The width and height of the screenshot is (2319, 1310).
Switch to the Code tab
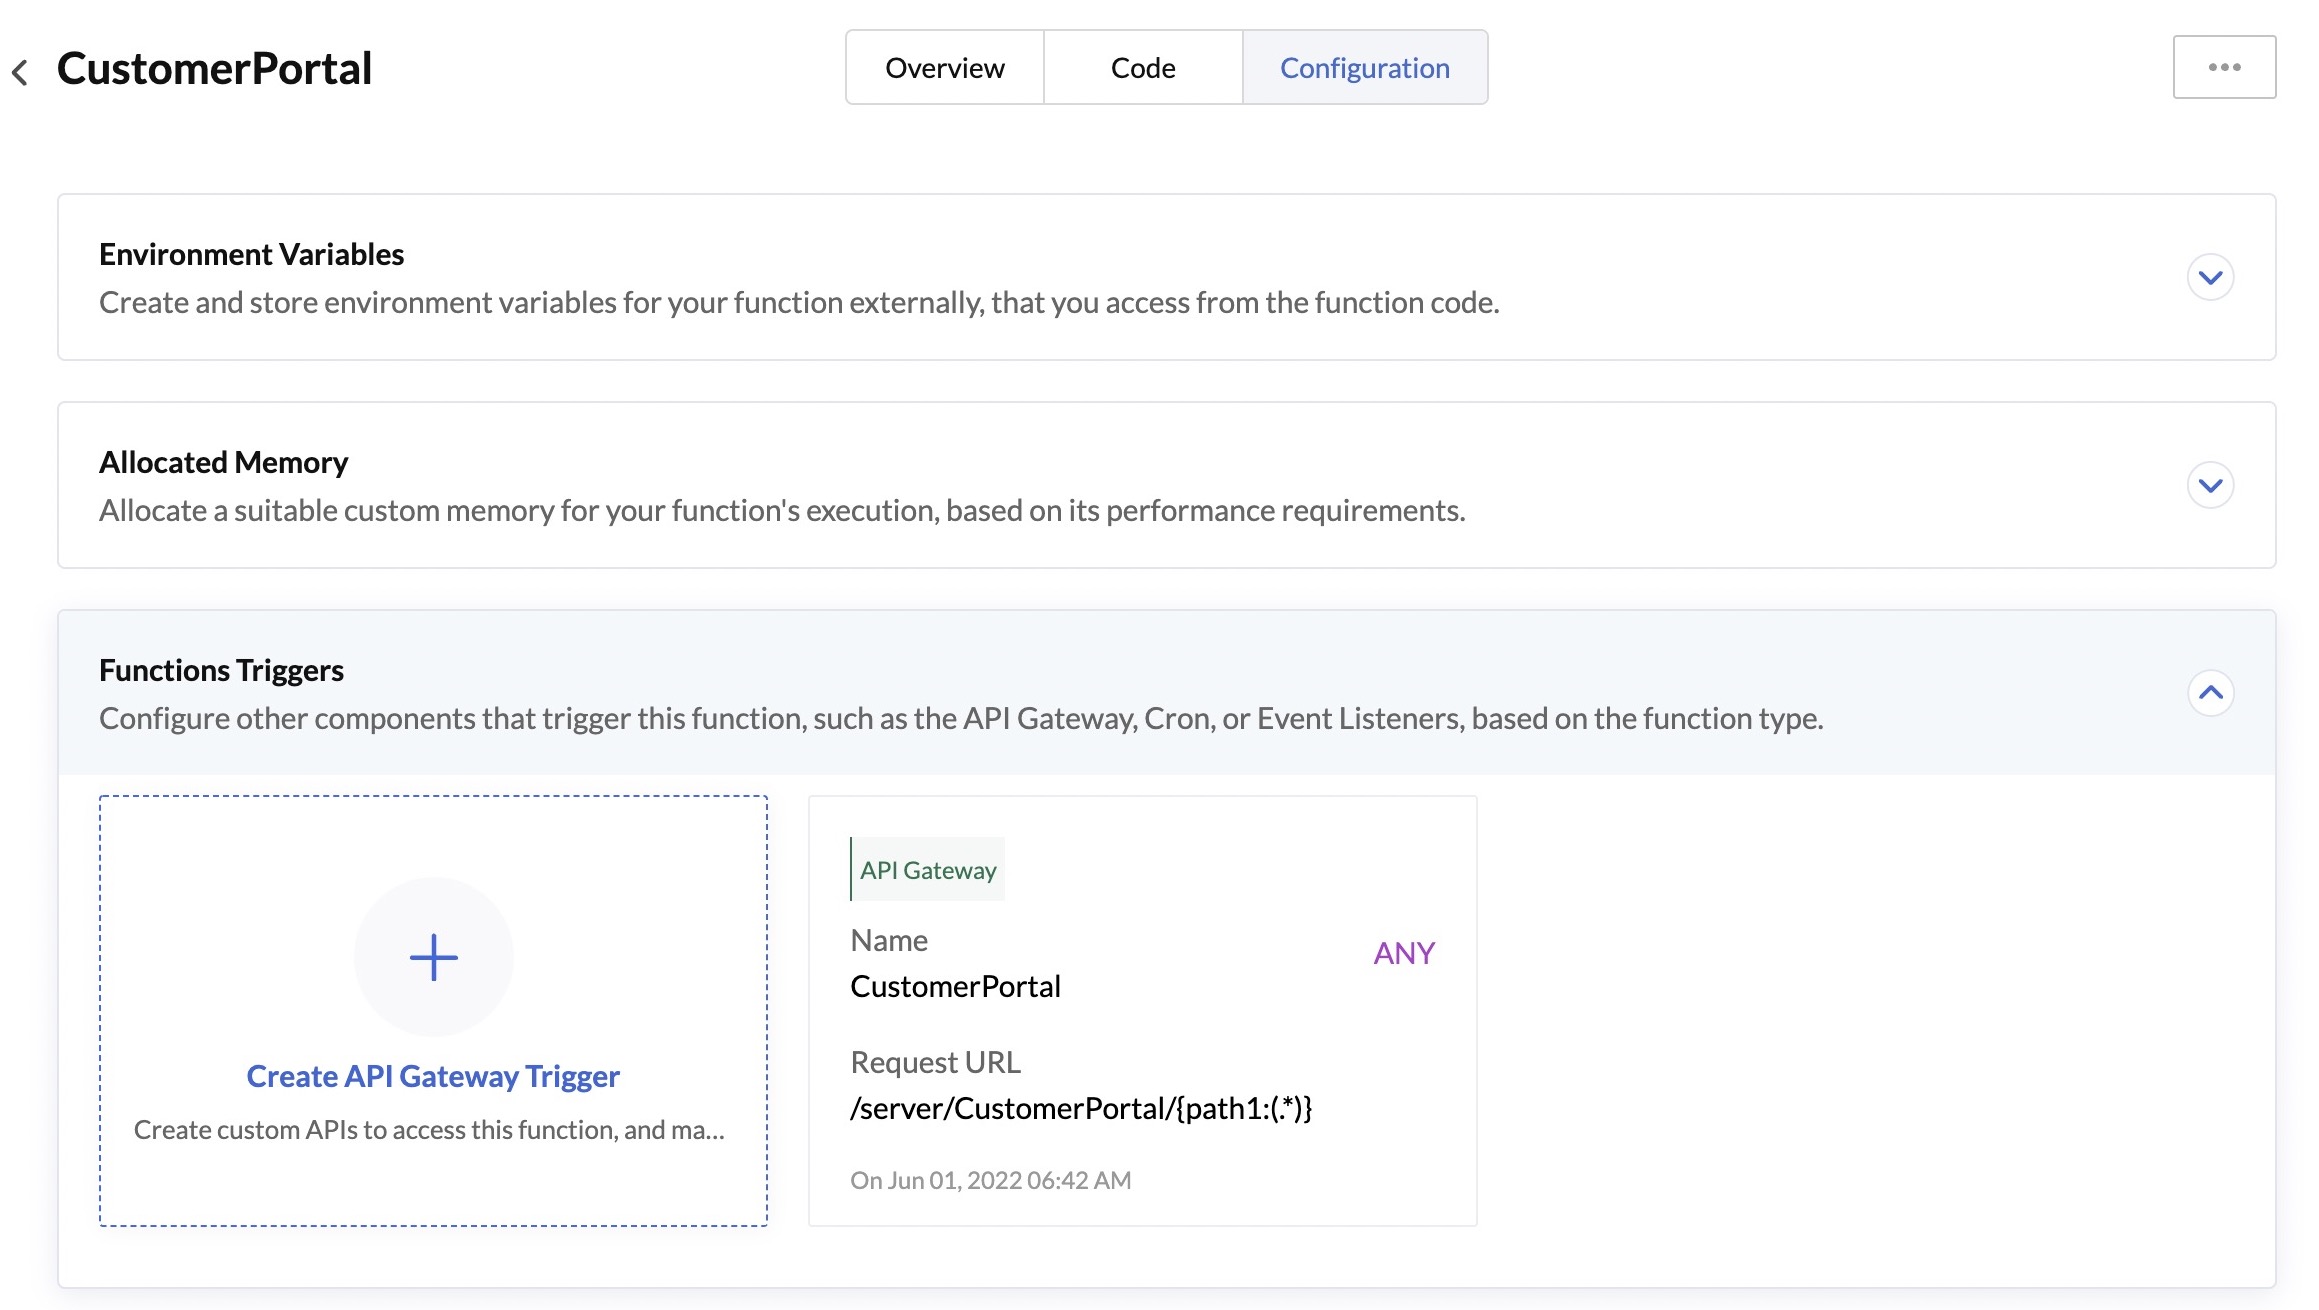[x=1141, y=67]
